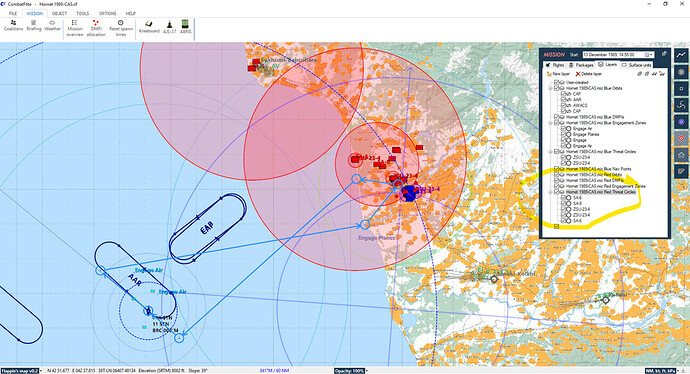Open DMPI allocation
Viewport: 690px width, 374px height.
click(96, 28)
